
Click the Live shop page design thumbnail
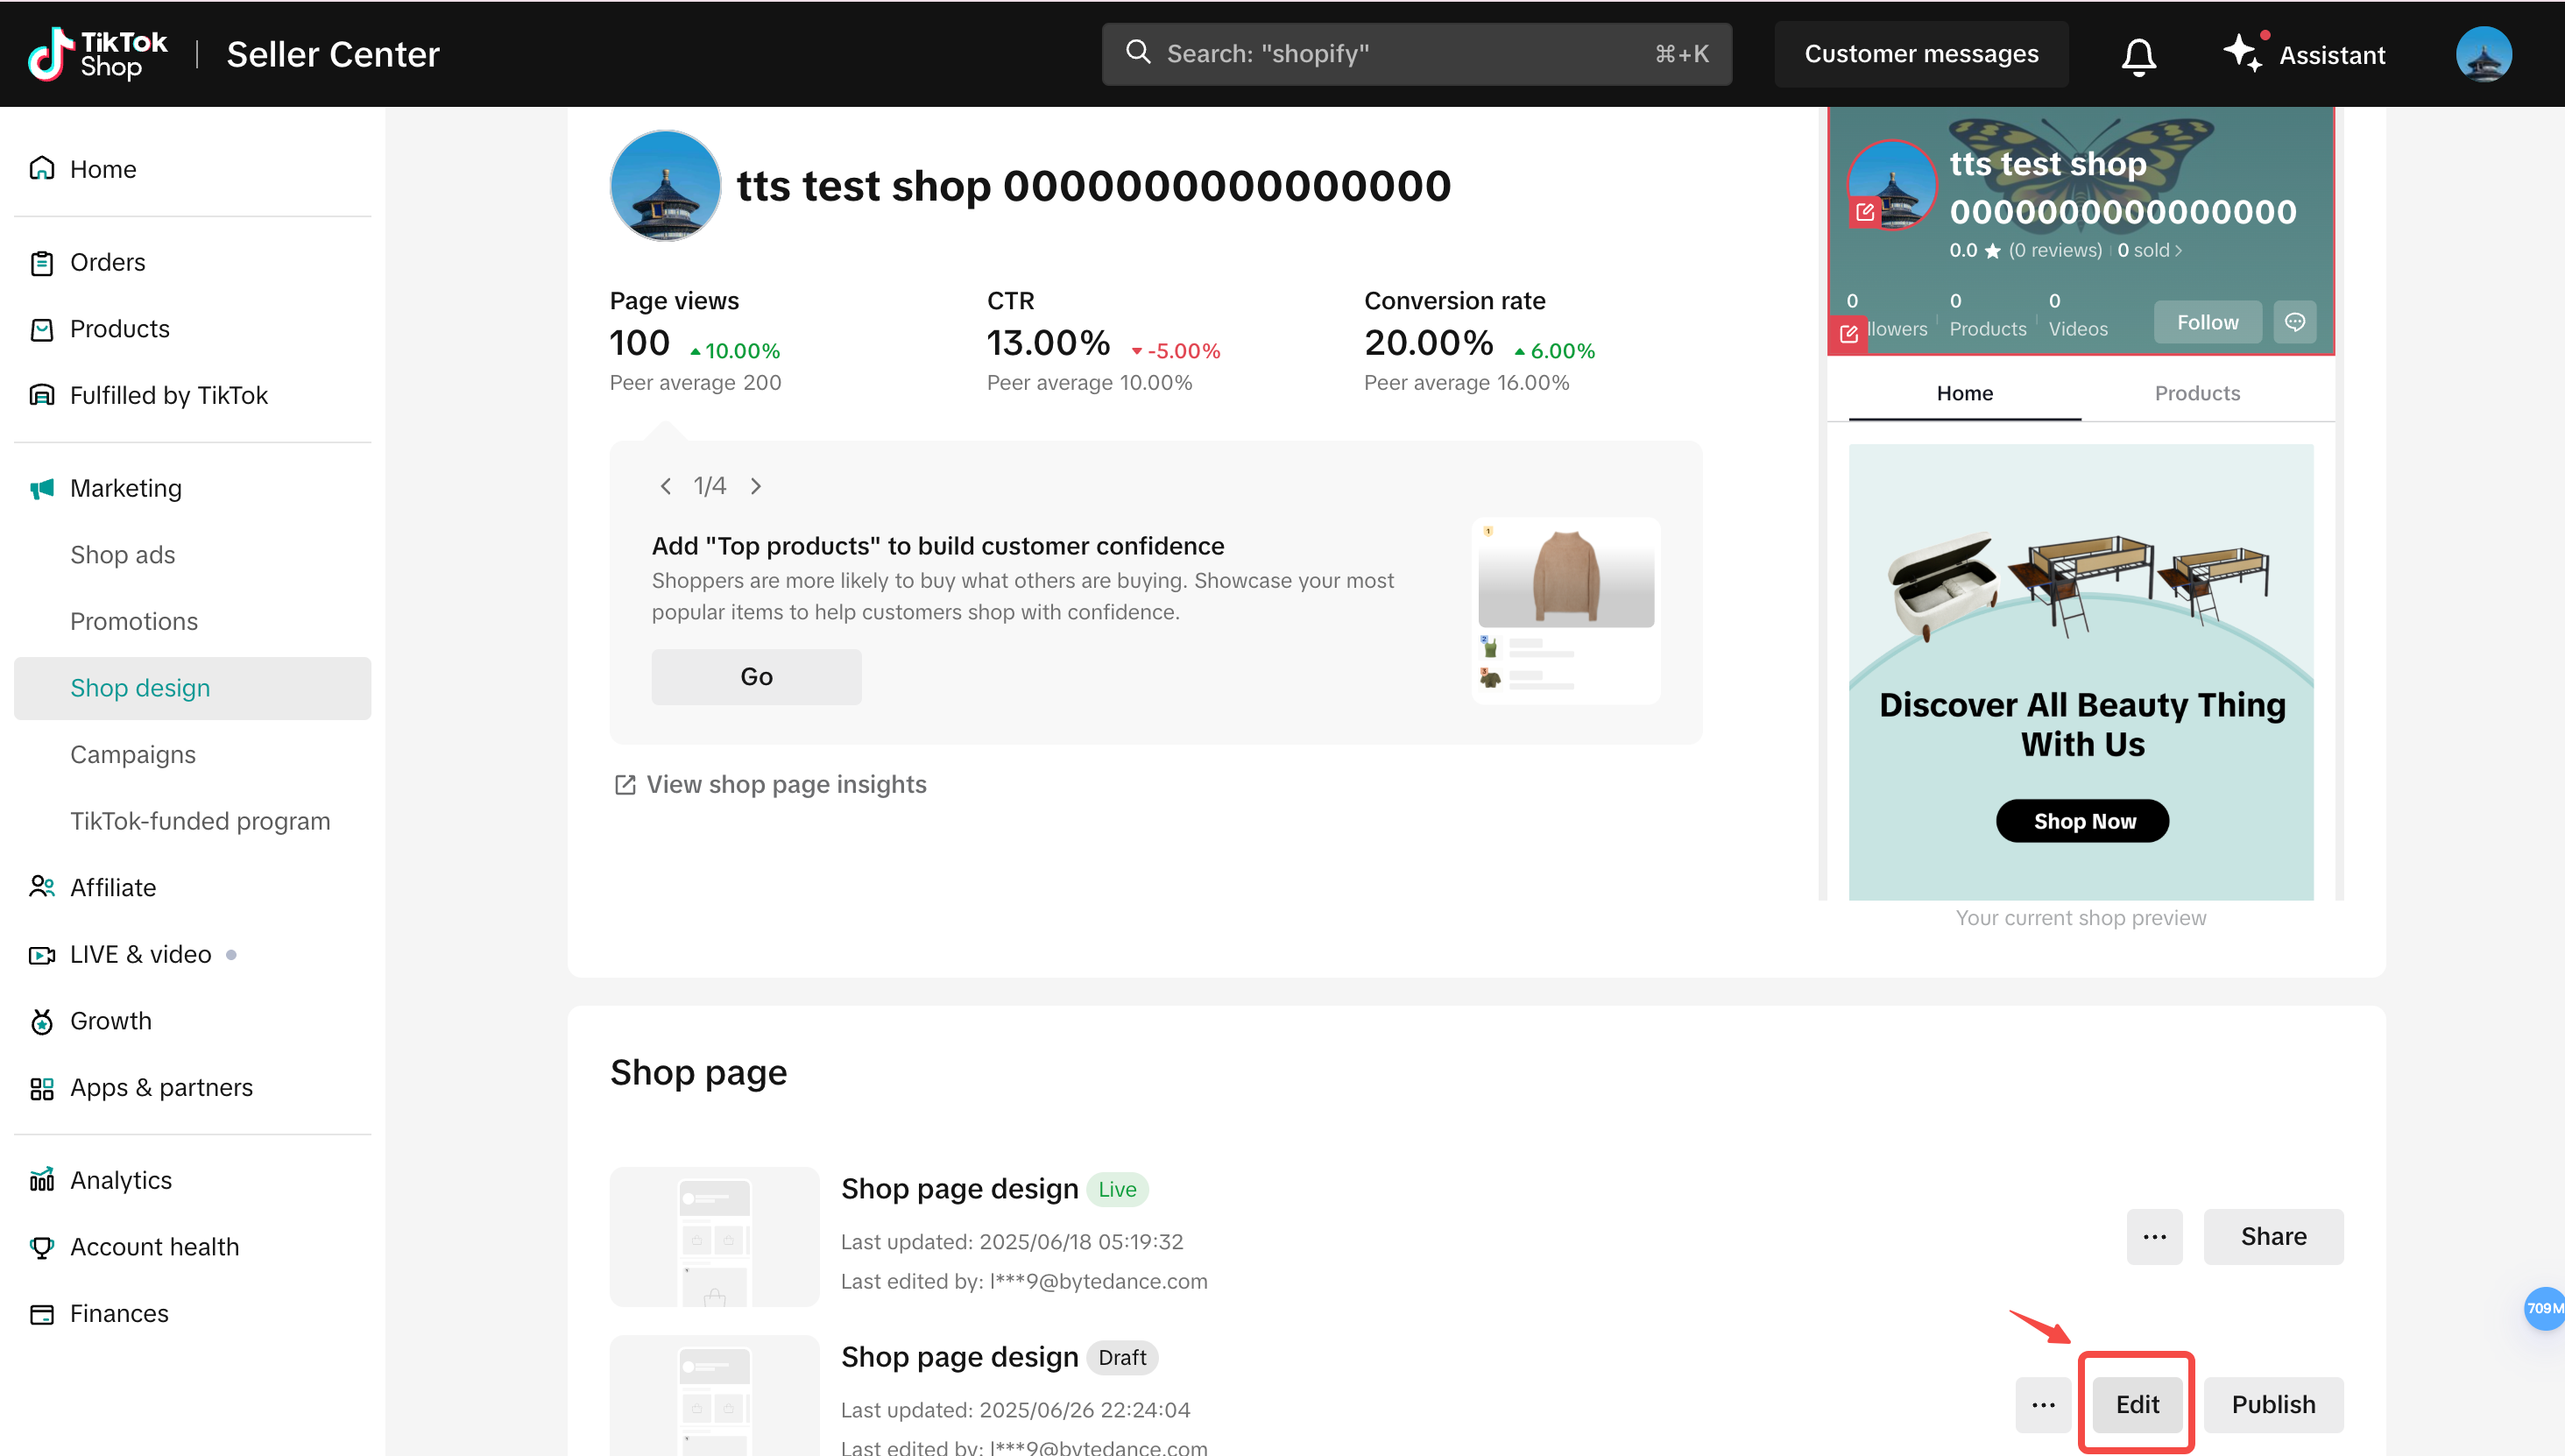pyautogui.click(x=714, y=1237)
